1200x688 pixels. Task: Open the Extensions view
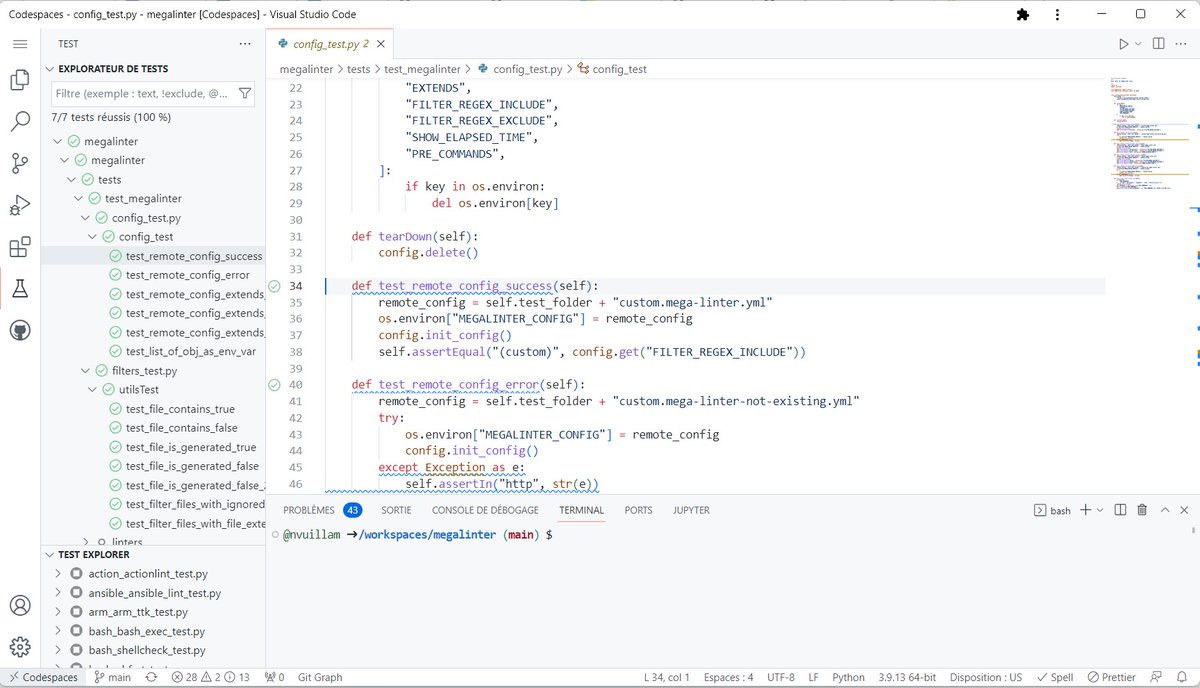(20, 247)
